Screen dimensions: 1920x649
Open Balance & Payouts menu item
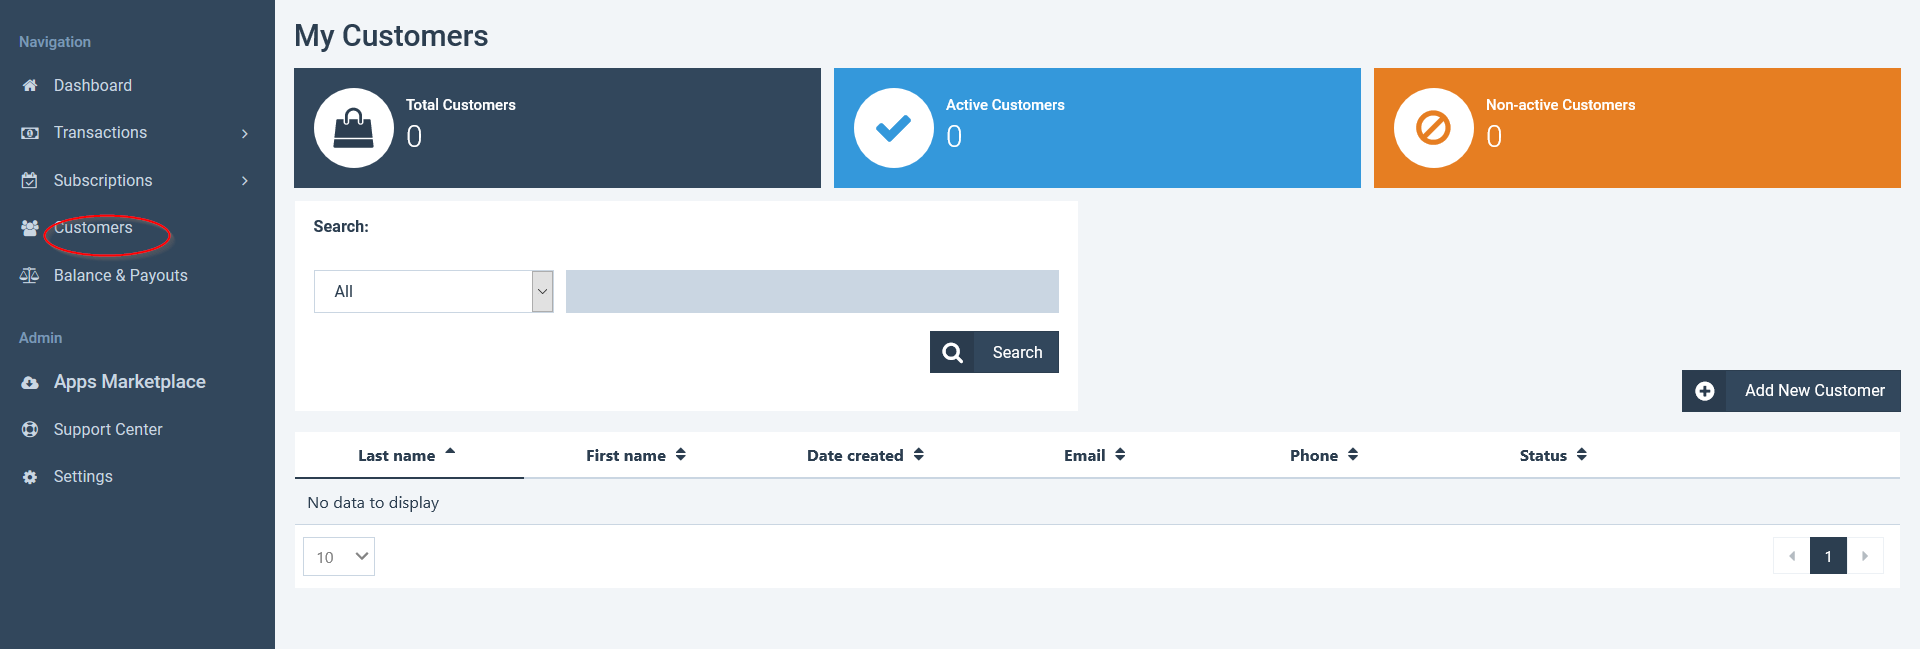point(120,276)
